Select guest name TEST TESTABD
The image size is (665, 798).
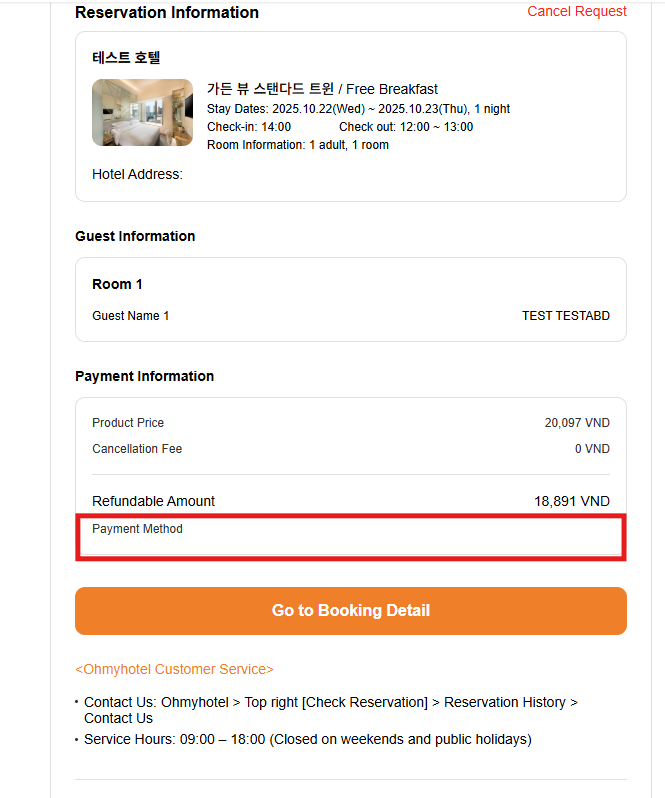click(x=565, y=316)
